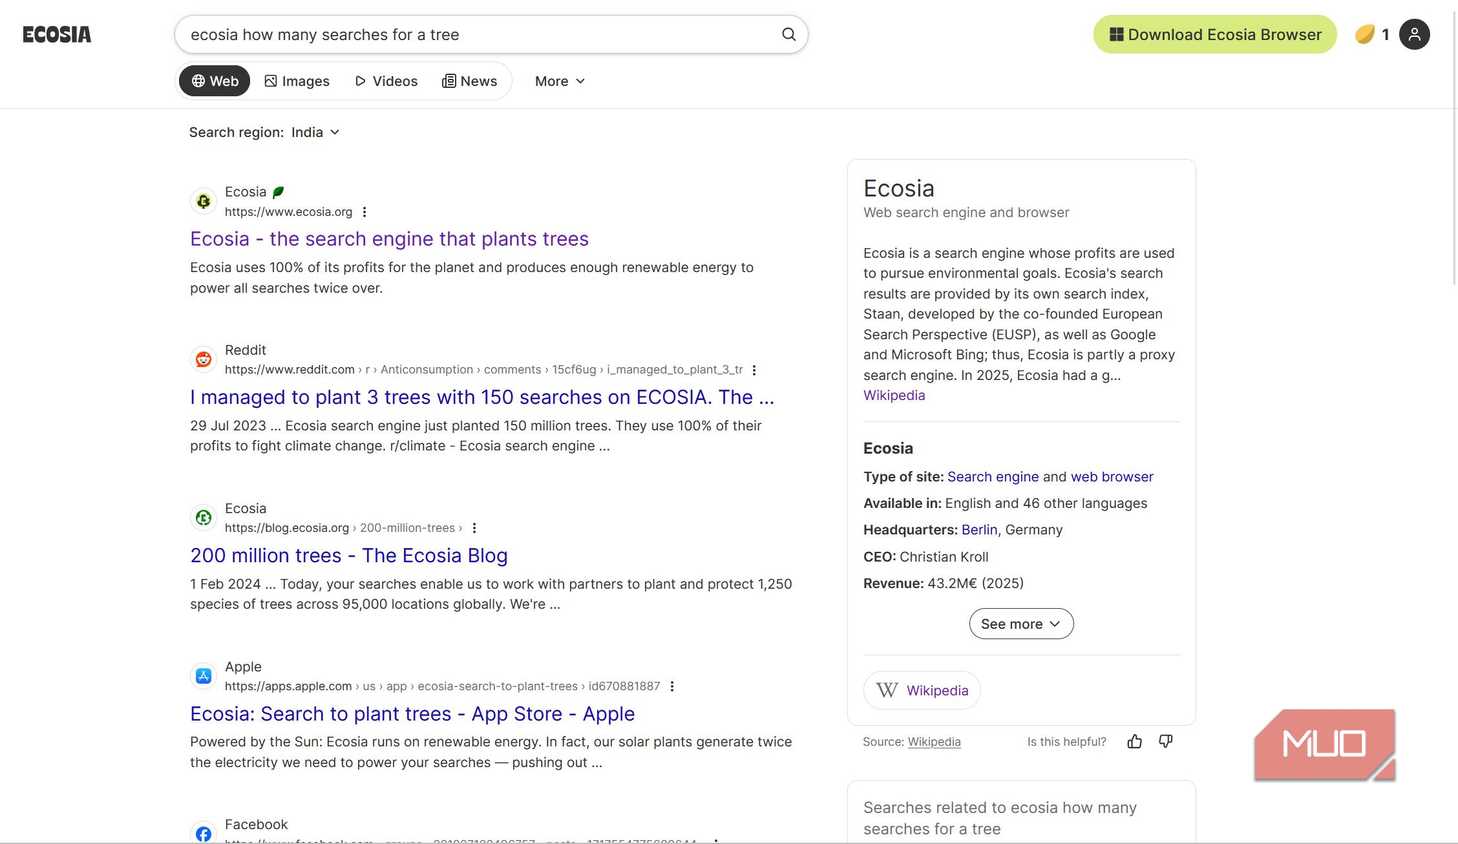Switch to the Web tab
The width and height of the screenshot is (1458, 844).
tap(214, 81)
